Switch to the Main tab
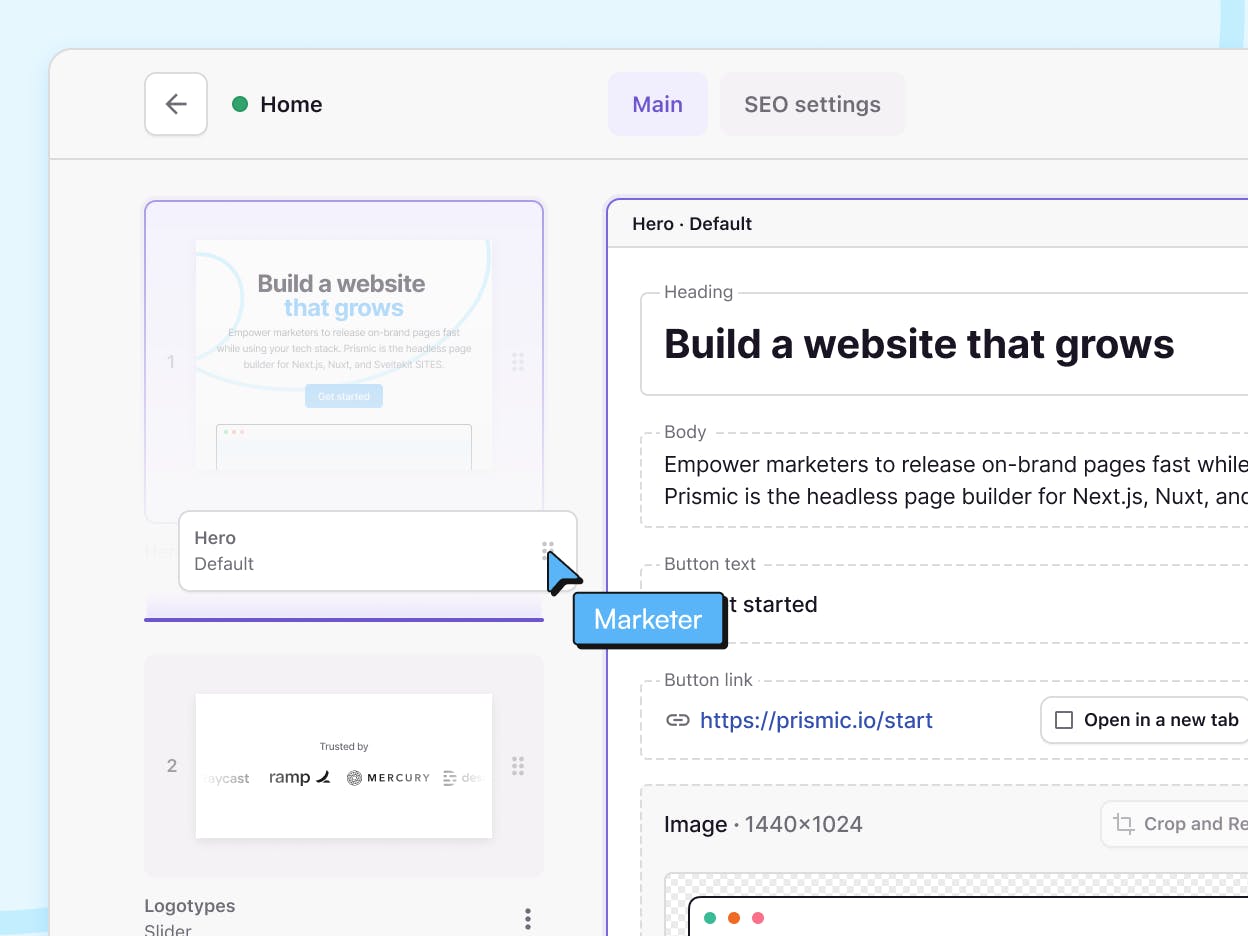 click(x=658, y=104)
